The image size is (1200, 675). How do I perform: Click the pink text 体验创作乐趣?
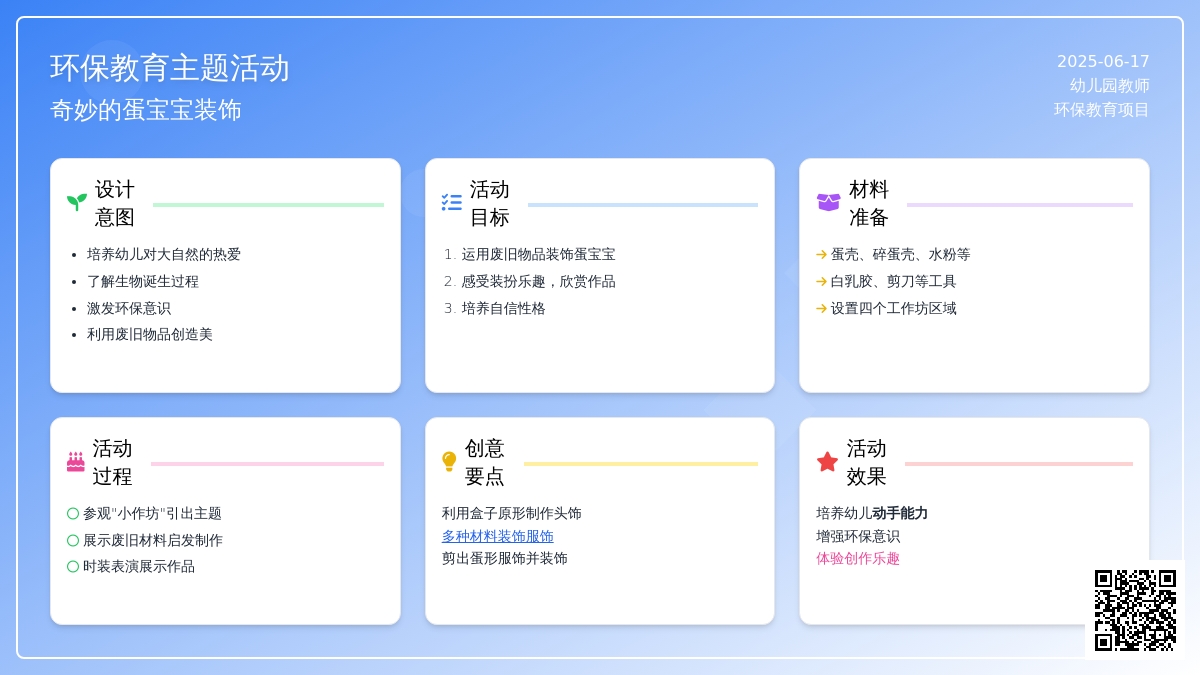858,559
